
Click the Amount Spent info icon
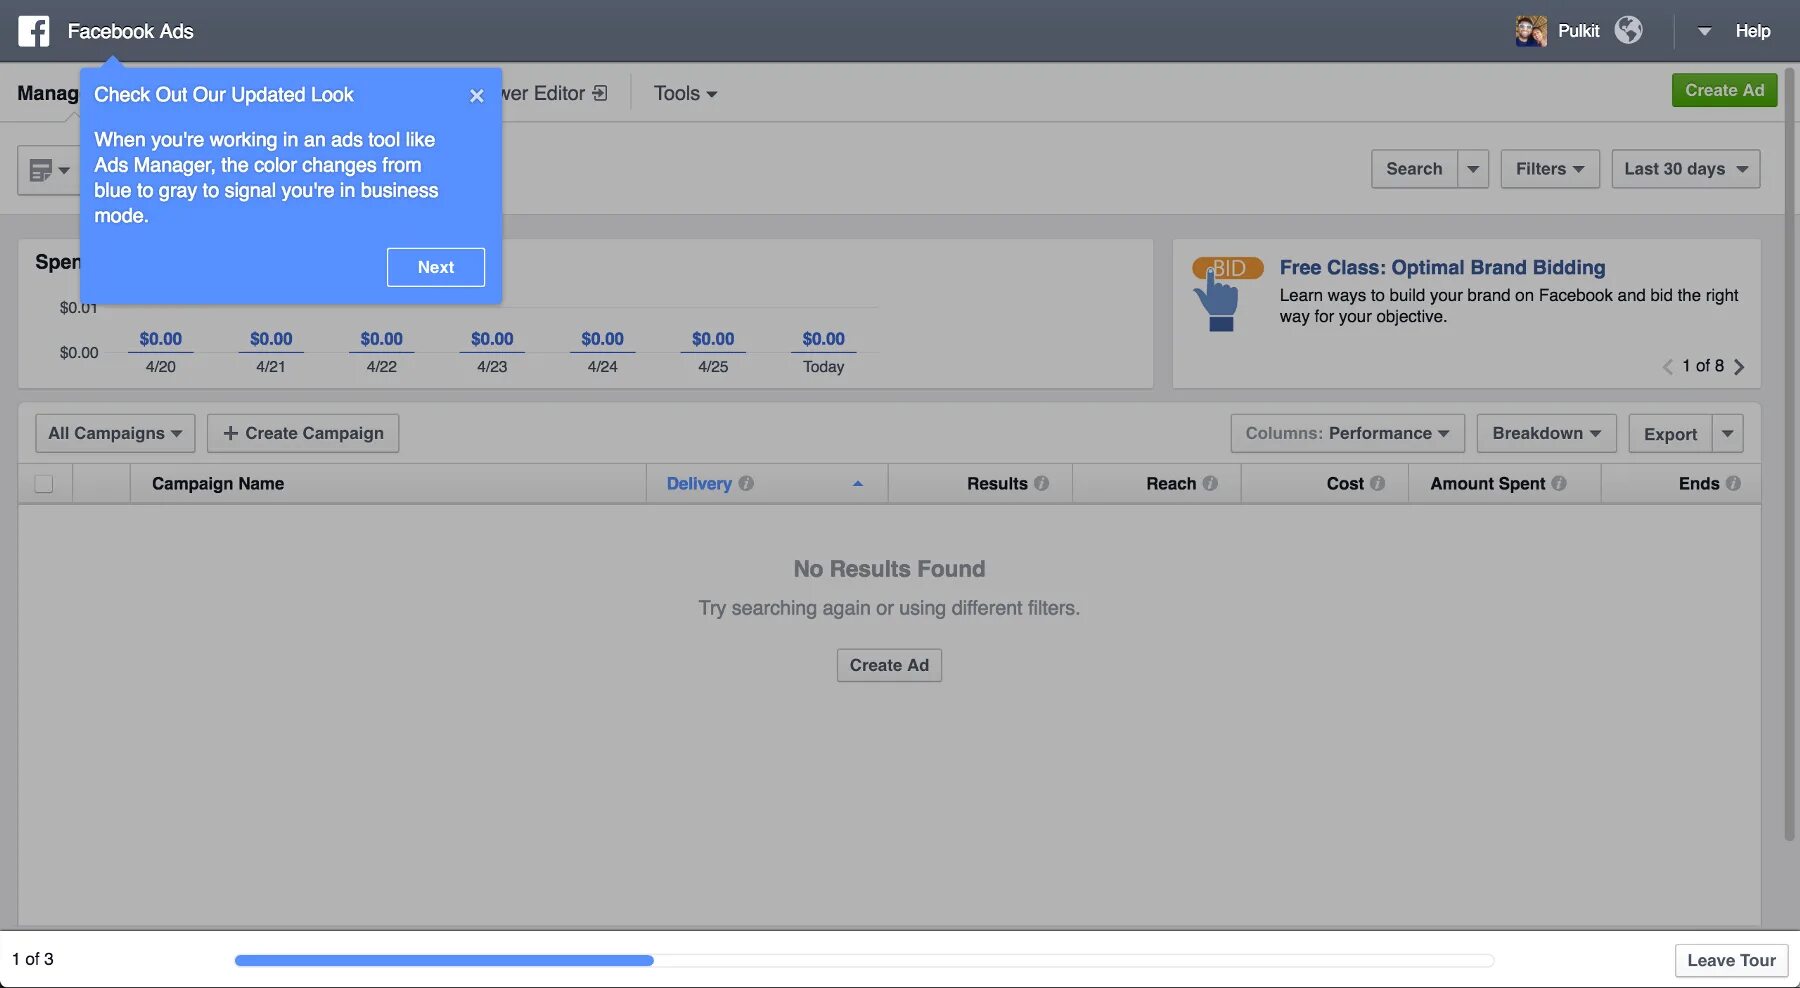click(1558, 483)
